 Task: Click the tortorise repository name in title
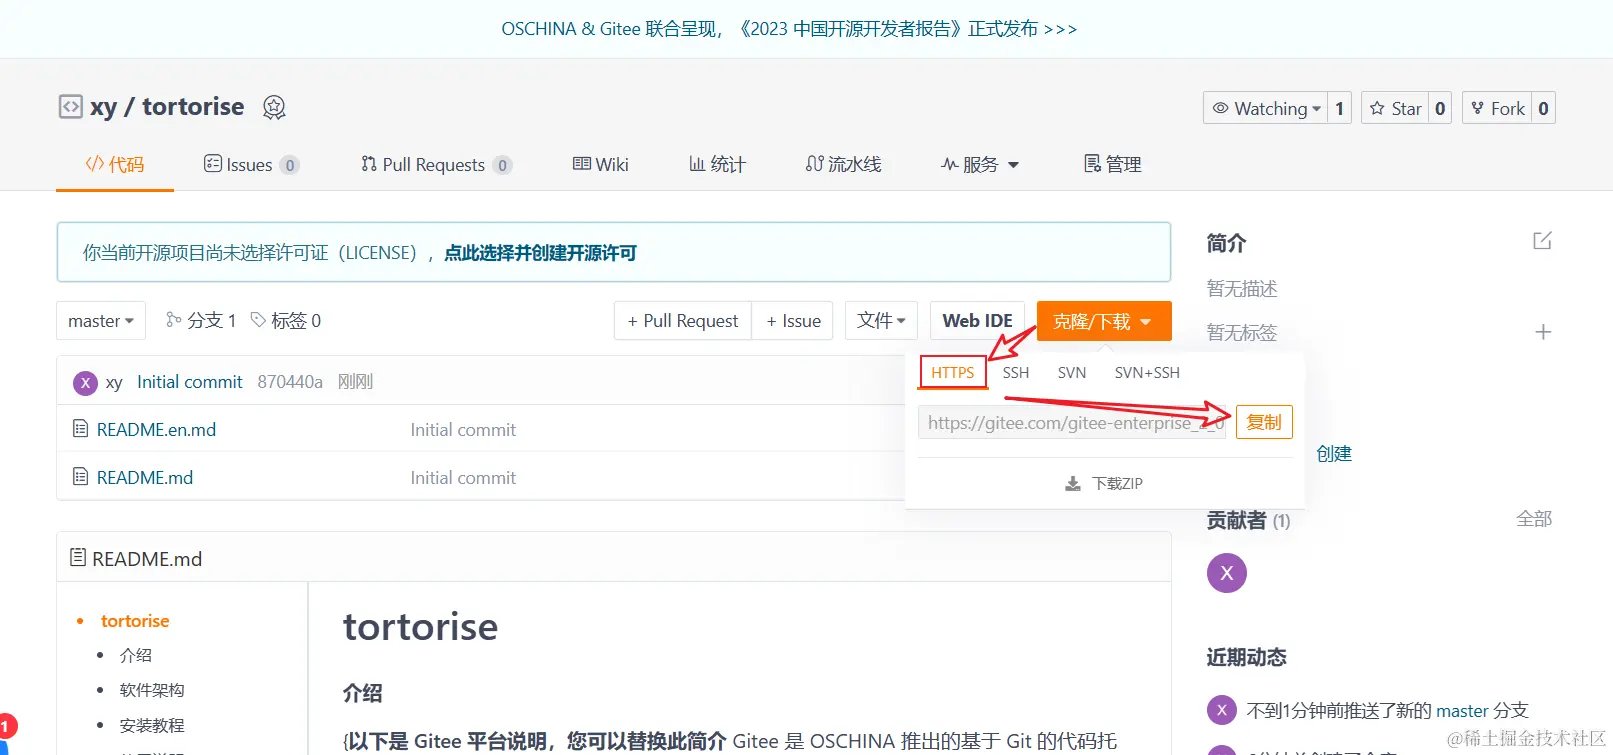pos(193,106)
